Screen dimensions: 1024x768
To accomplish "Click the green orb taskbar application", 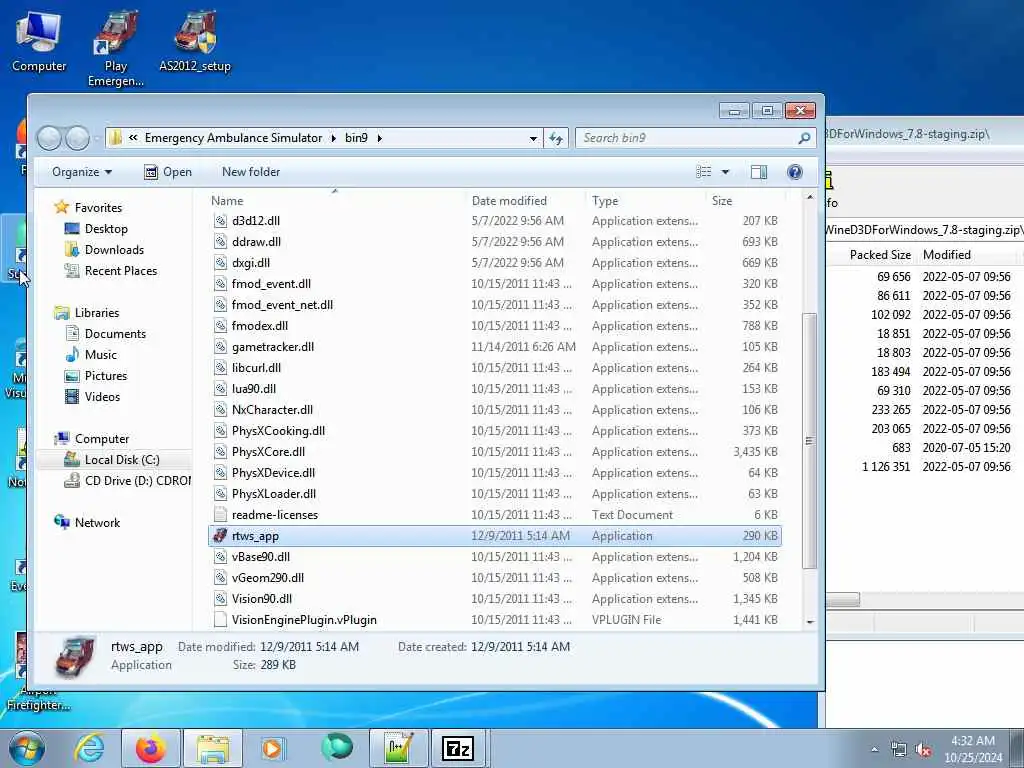I will (336, 747).
